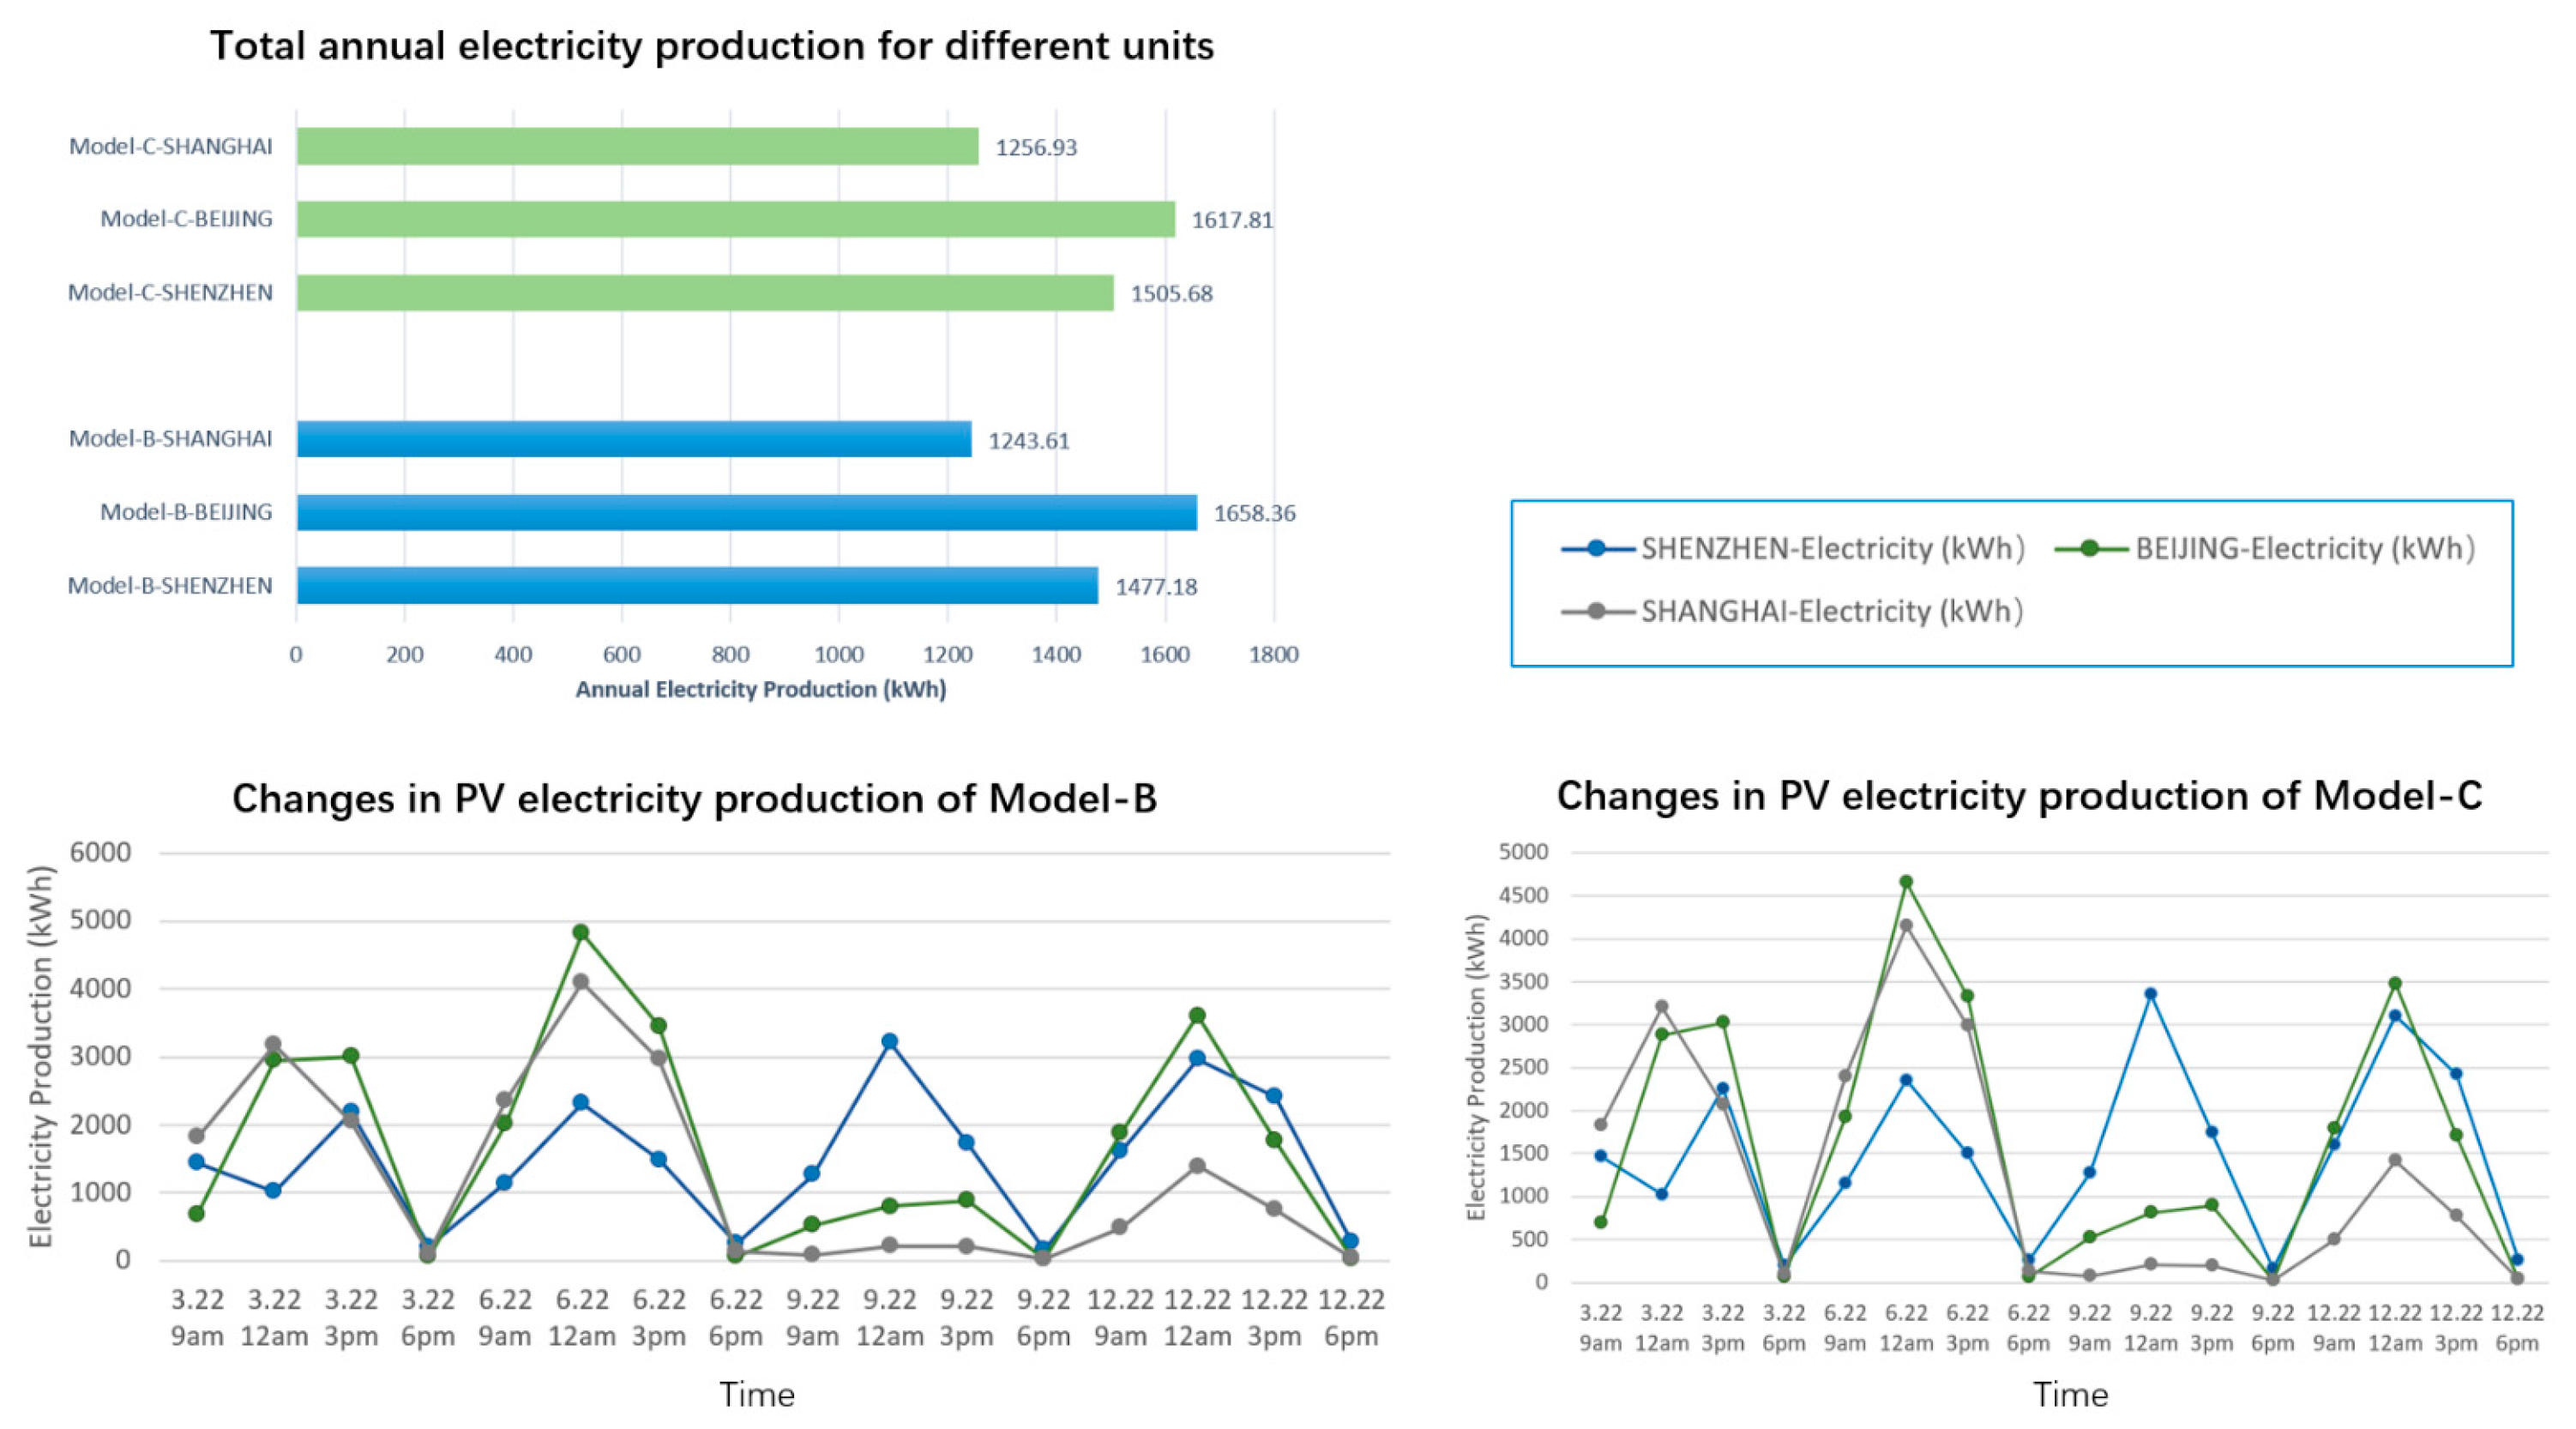Click Beijing peak point in Model-B chart
The image size is (2576, 1429).
pyautogui.click(x=581, y=932)
